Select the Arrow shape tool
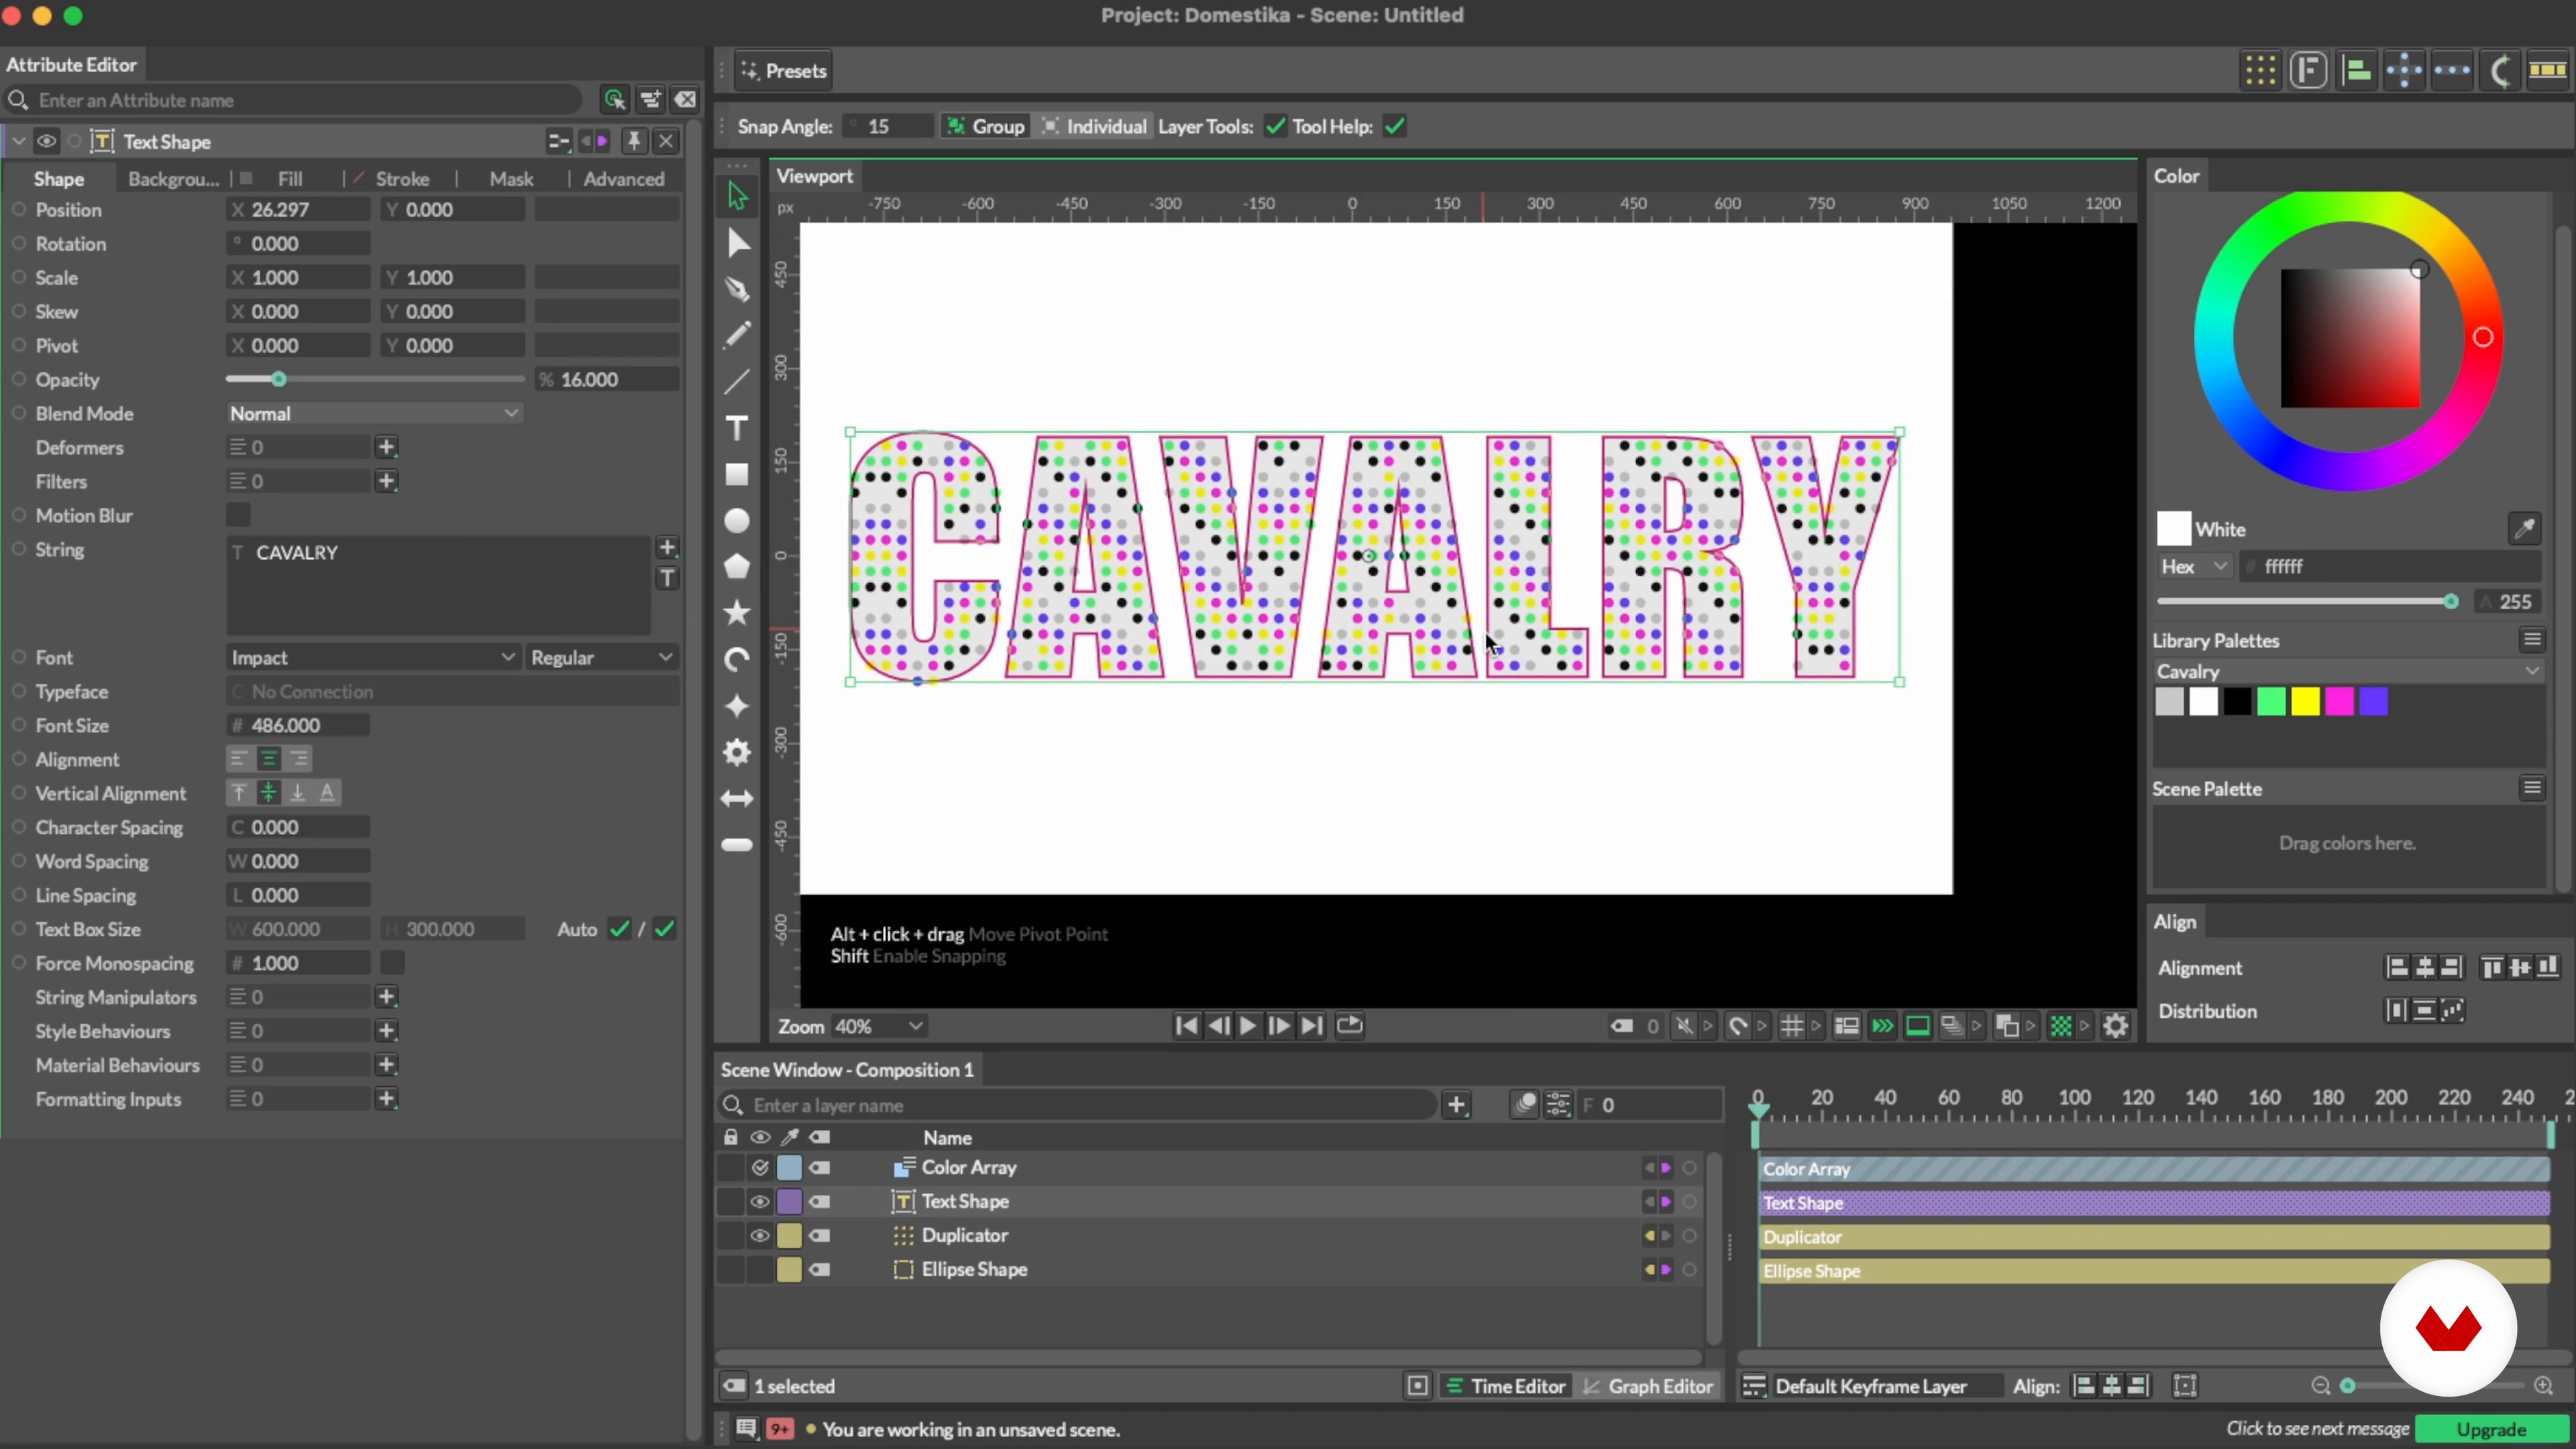 pyautogui.click(x=737, y=799)
